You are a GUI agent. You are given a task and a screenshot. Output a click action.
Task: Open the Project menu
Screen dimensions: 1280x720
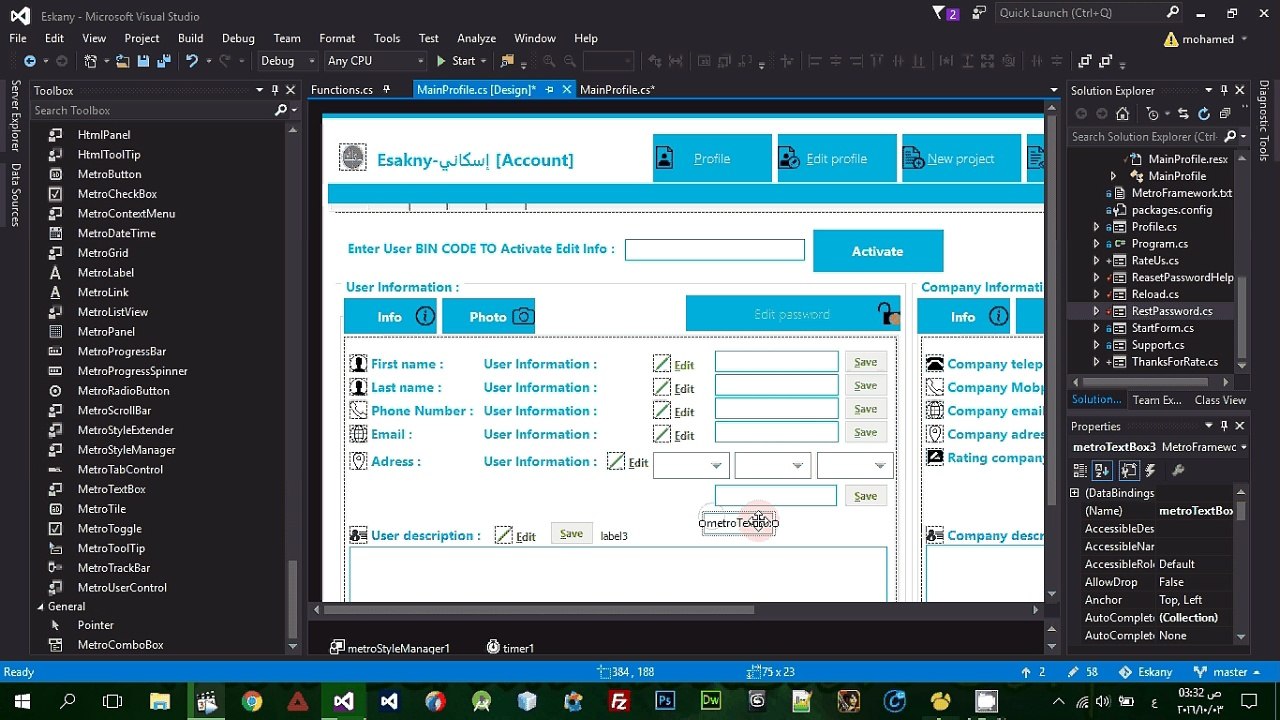point(142,38)
